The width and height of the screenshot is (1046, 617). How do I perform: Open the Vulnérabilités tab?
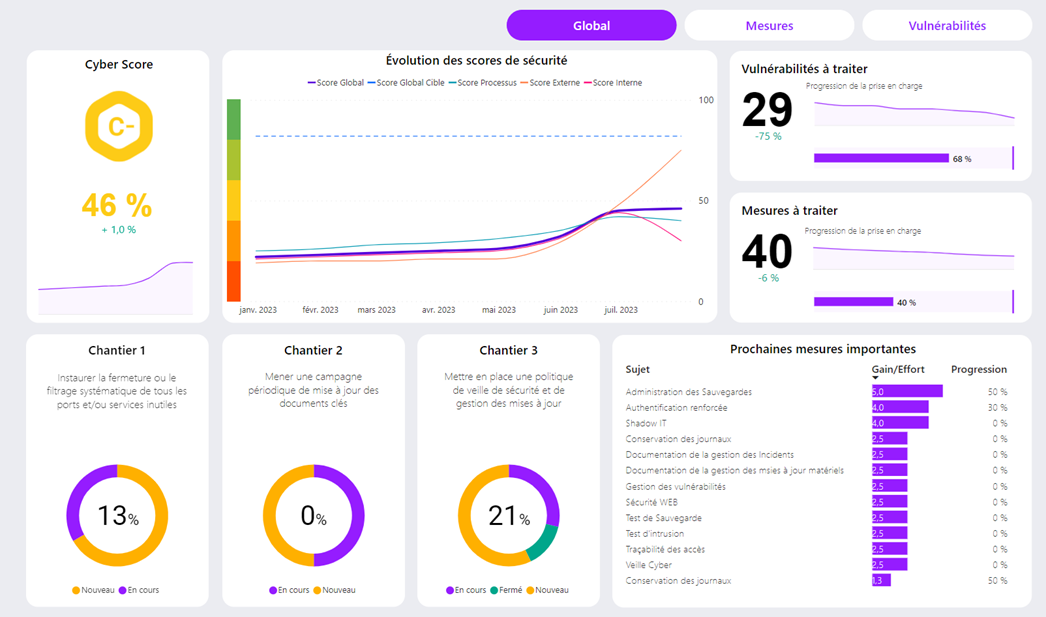pyautogui.click(x=946, y=25)
